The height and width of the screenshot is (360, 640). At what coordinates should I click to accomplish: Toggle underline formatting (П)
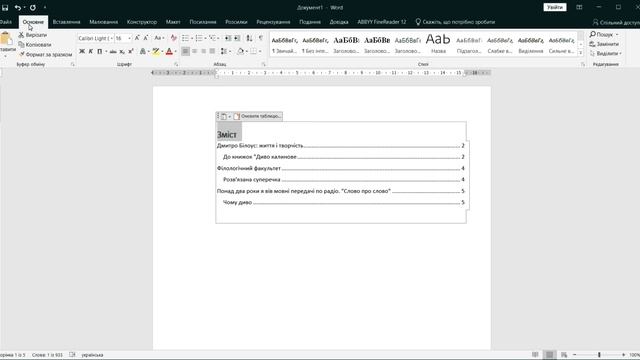(x=99, y=51)
